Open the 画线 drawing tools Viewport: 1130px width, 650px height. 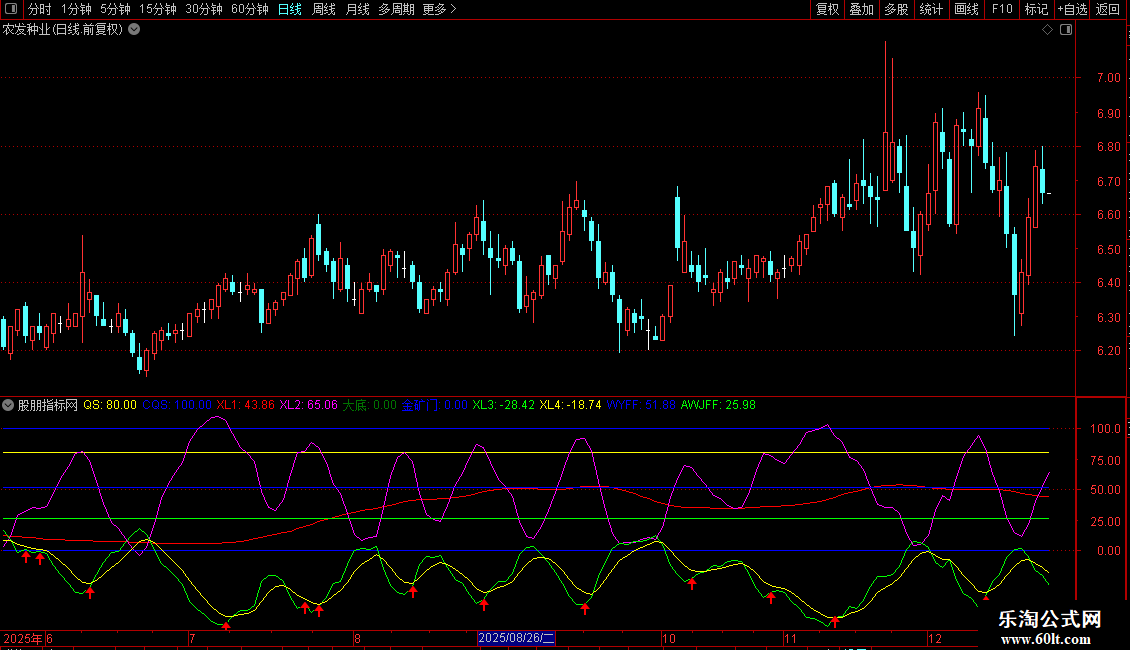[x=966, y=9]
